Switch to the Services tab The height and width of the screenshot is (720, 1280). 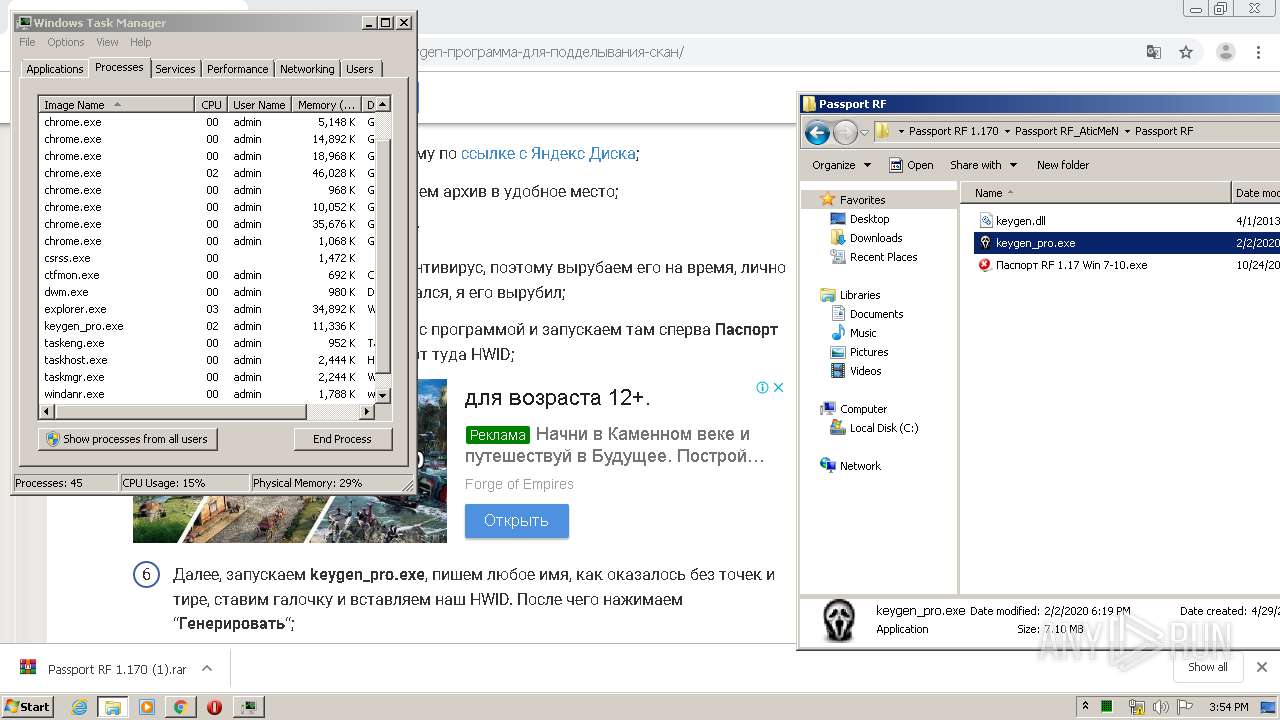click(x=175, y=69)
